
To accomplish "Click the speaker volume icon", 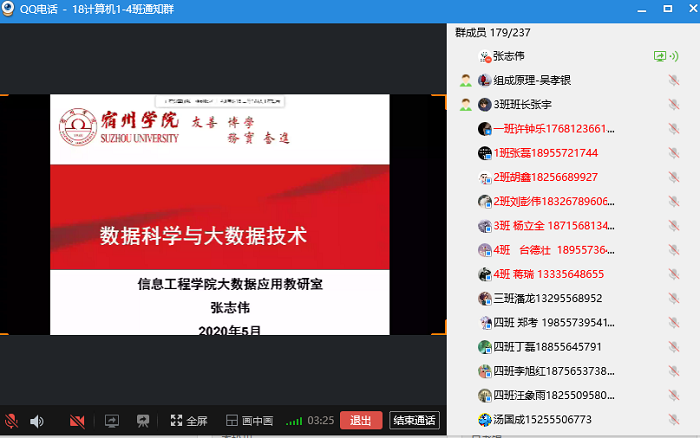I will [37, 421].
